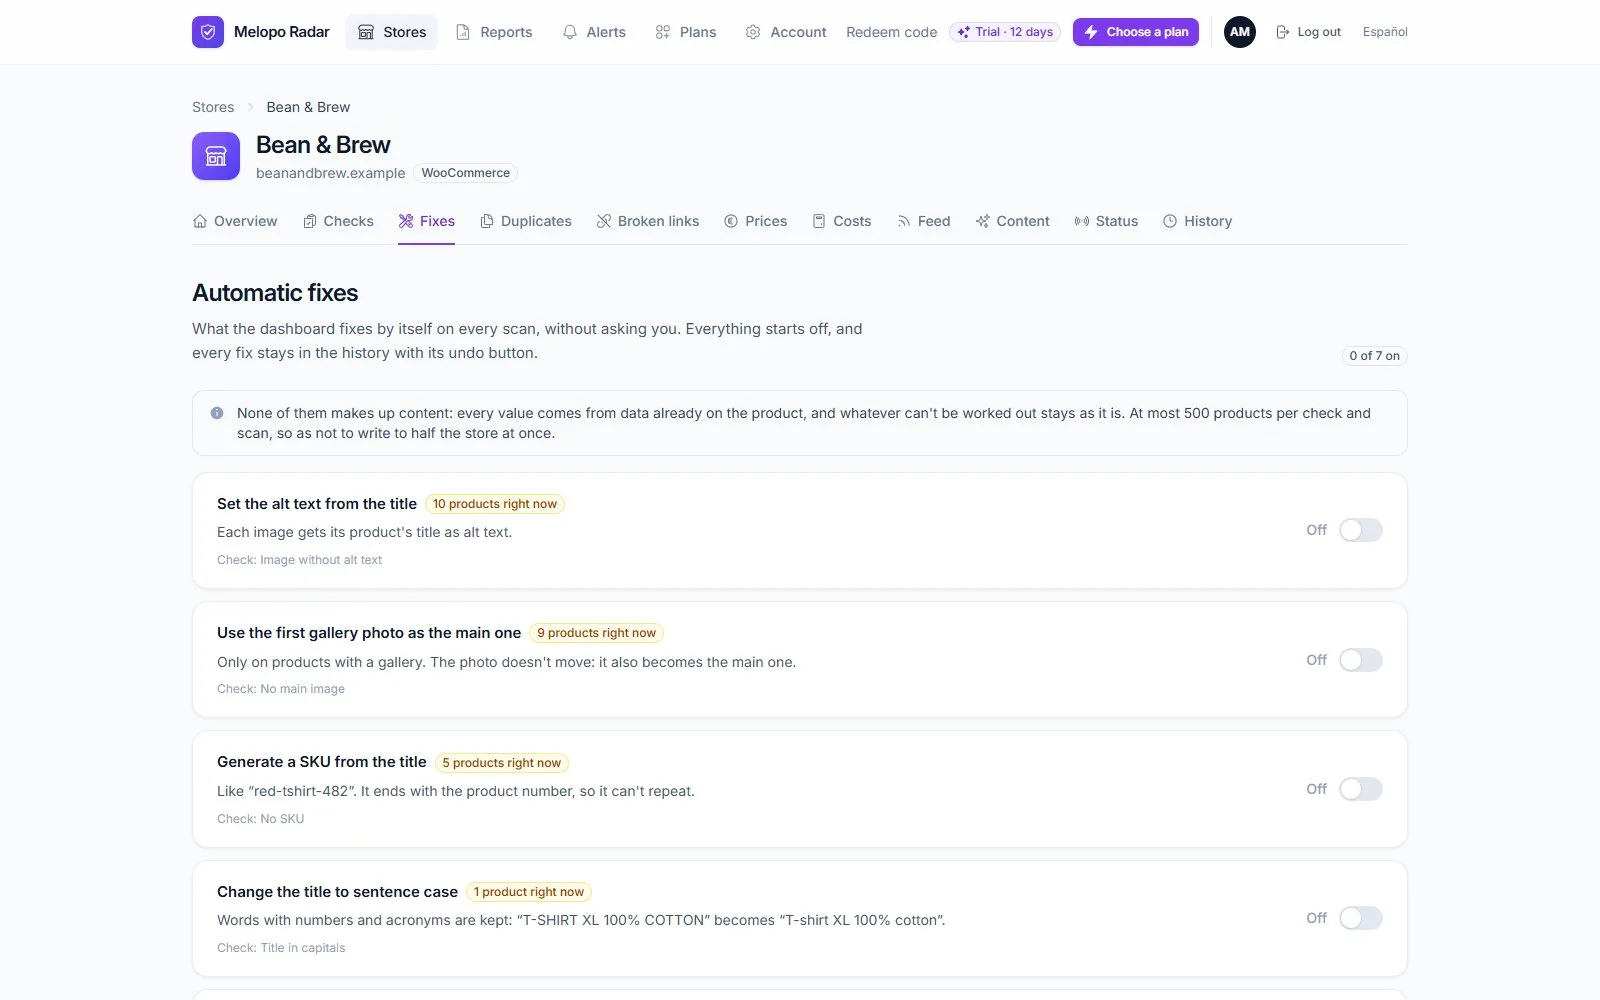Click the Melopo Radar shield logo

[x=208, y=32]
